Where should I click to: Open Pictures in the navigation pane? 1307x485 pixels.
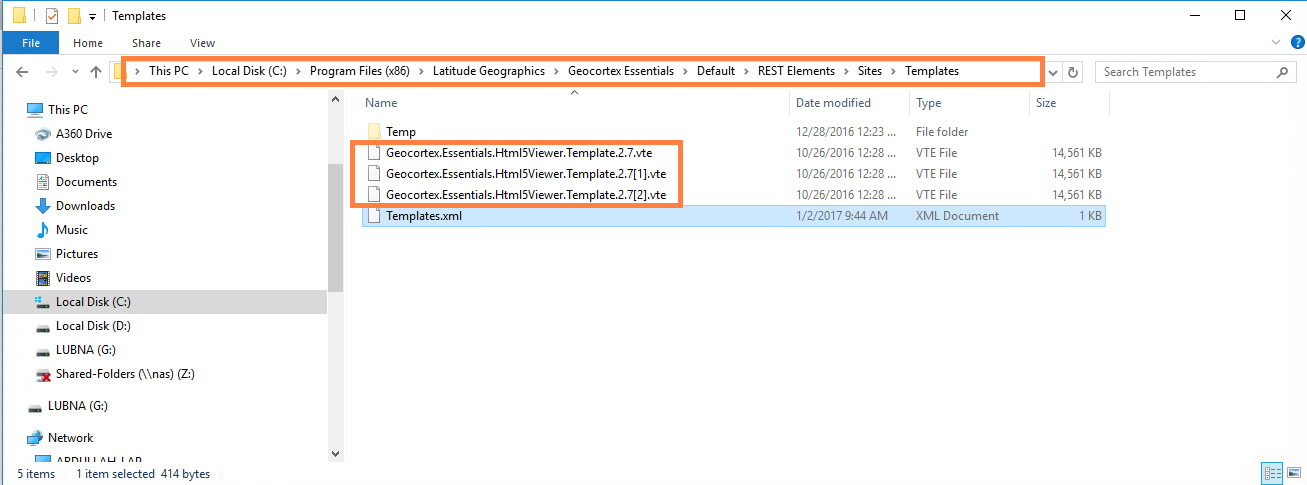77,254
